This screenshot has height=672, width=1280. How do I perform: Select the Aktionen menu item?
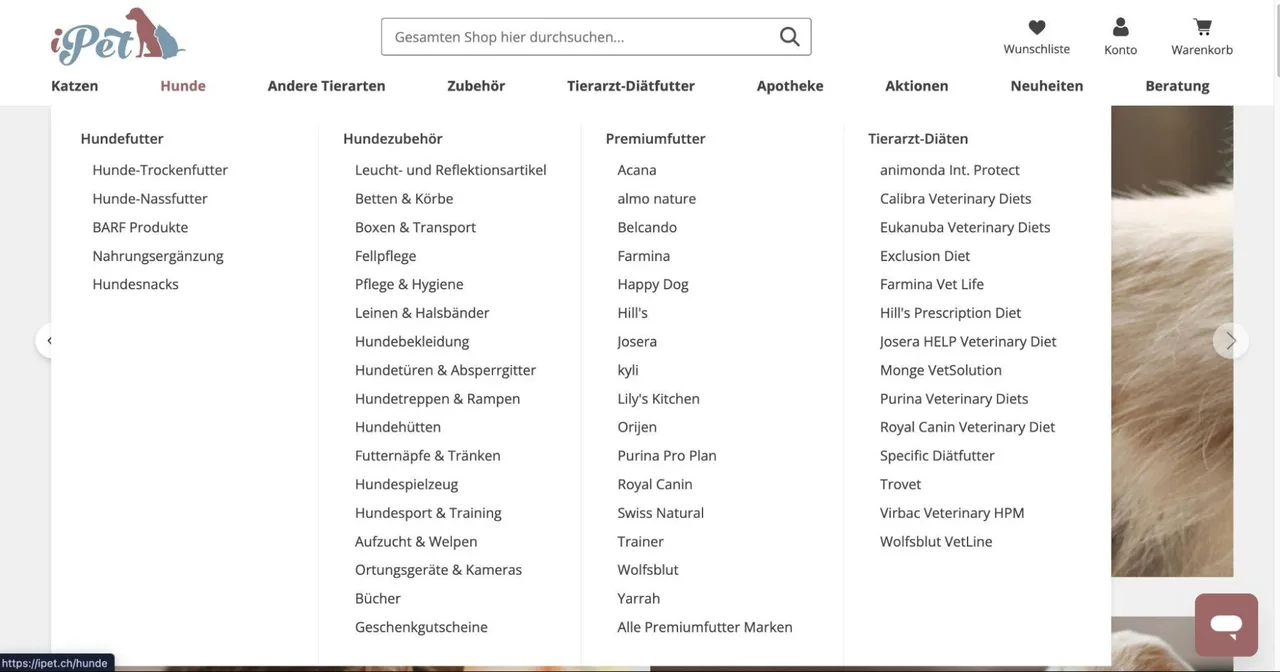coord(917,86)
